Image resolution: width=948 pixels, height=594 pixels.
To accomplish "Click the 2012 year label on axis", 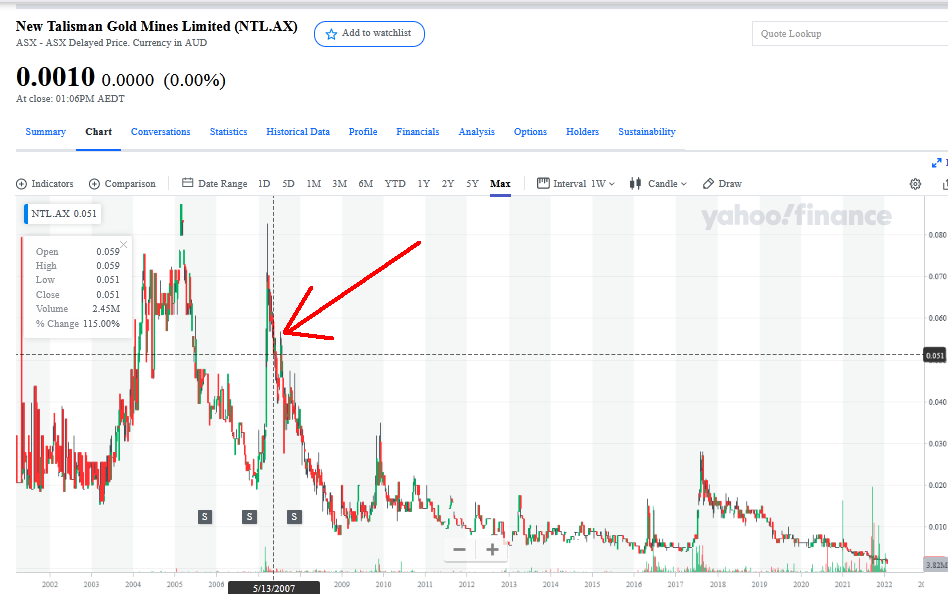I will tap(467, 584).
